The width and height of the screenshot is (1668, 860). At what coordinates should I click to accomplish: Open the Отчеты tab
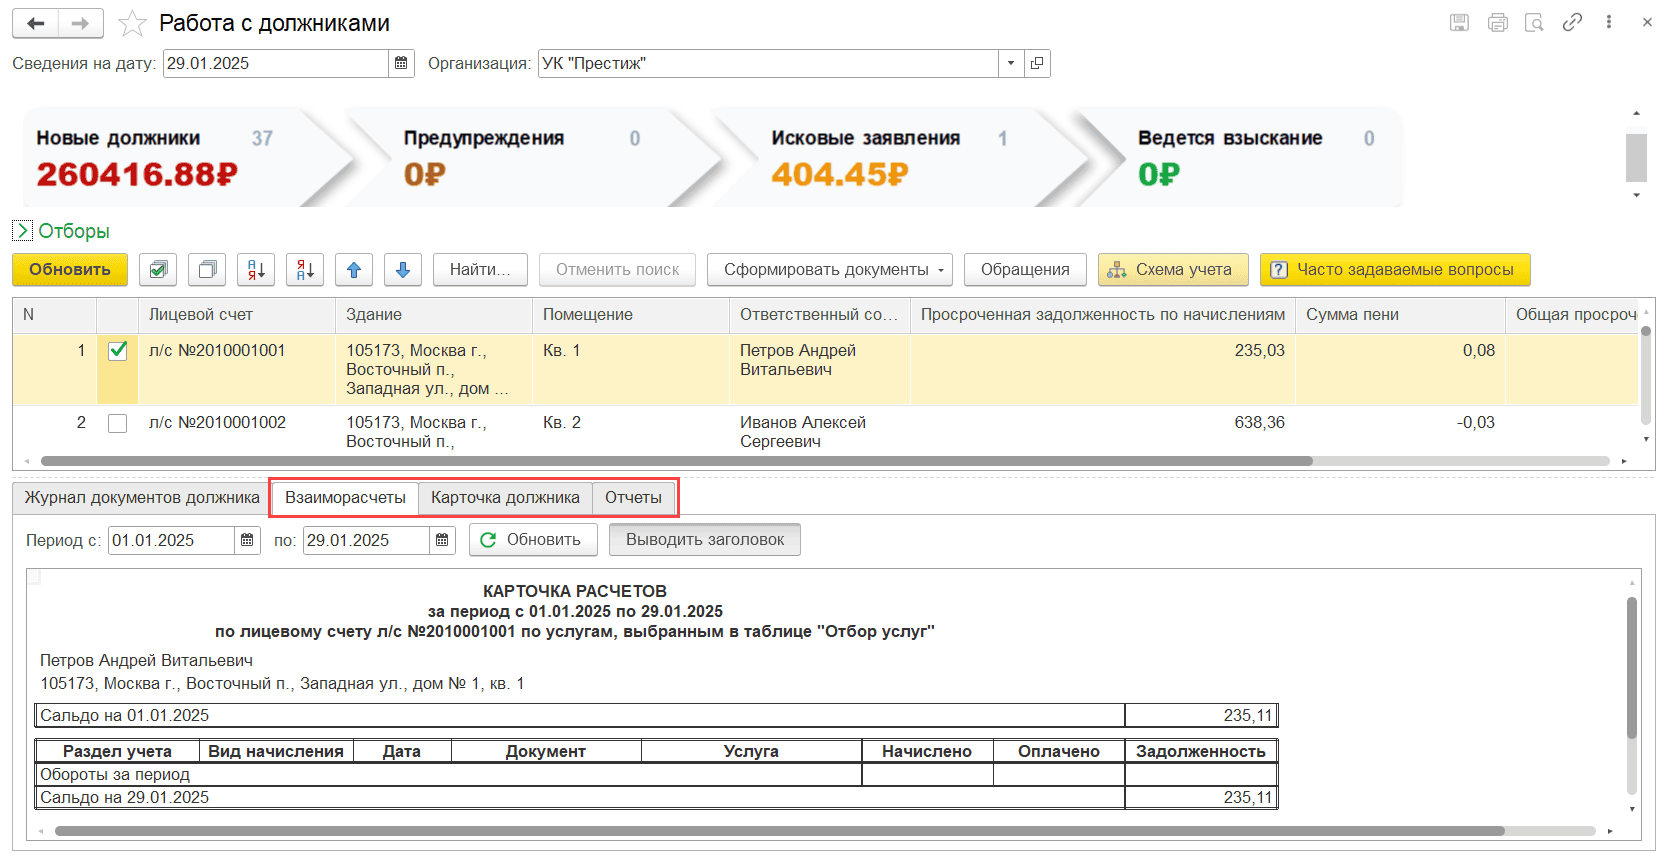point(633,498)
